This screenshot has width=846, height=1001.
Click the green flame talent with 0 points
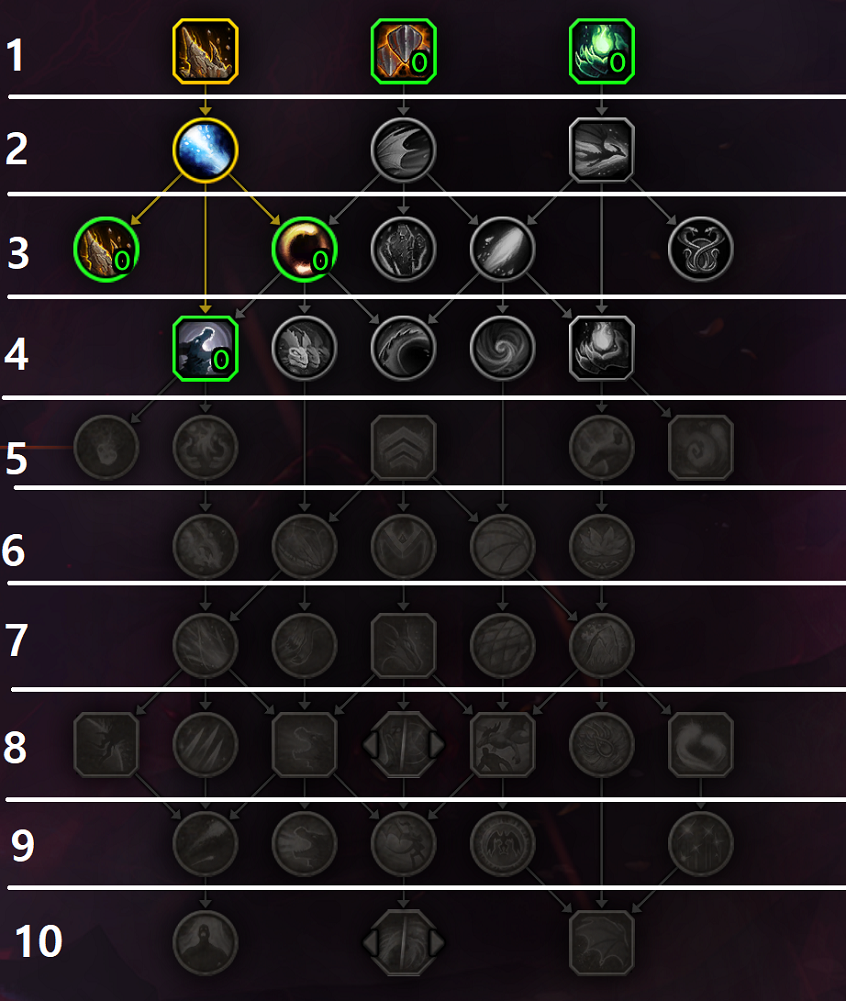coord(601,52)
